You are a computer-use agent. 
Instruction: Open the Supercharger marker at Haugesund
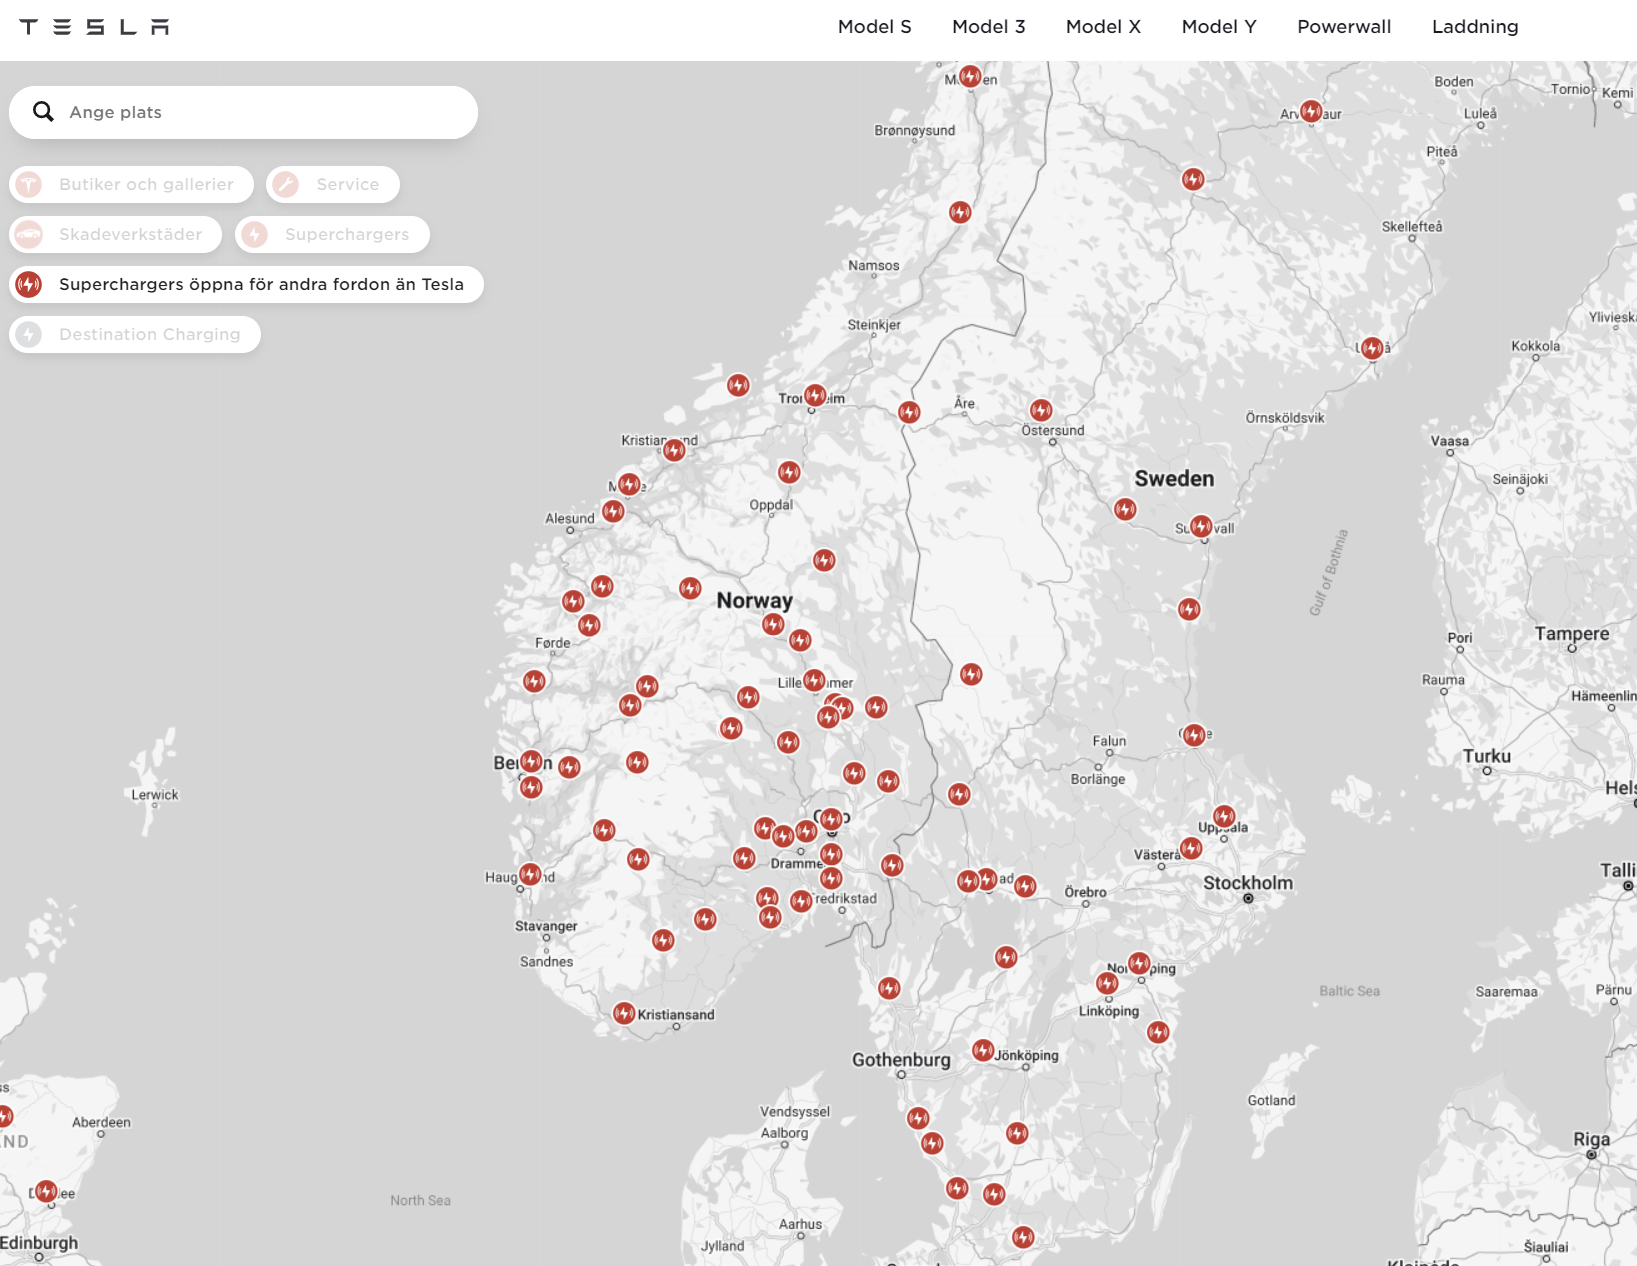(x=530, y=874)
